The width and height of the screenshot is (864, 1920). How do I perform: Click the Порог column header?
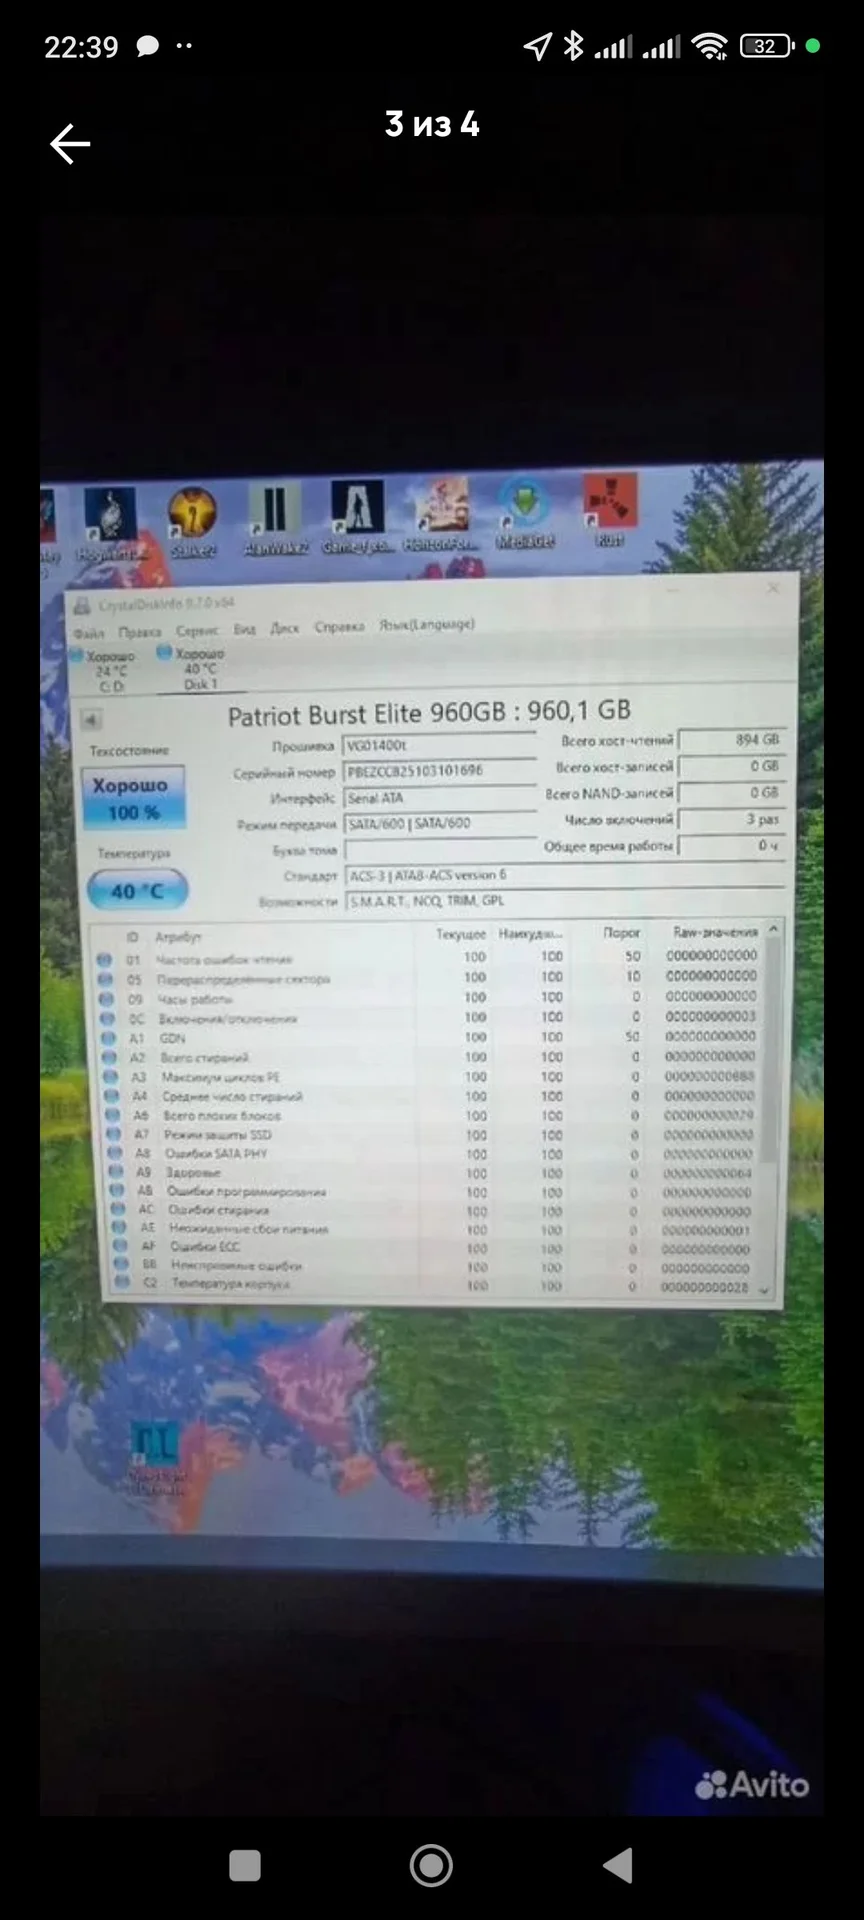(x=621, y=932)
